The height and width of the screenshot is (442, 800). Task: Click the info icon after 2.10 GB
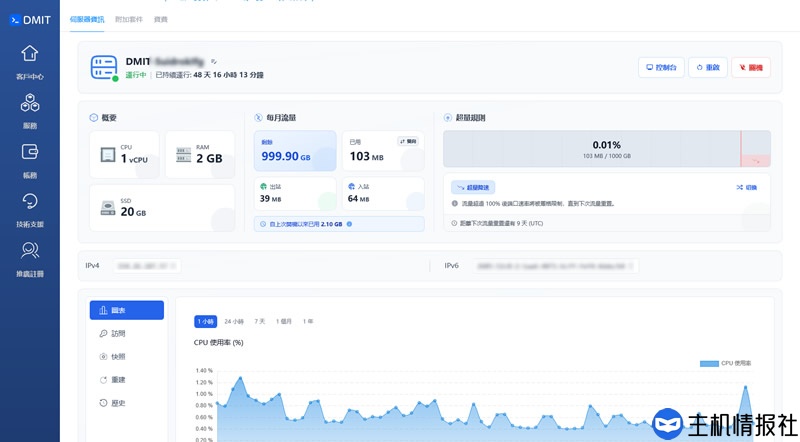pyautogui.click(x=349, y=224)
